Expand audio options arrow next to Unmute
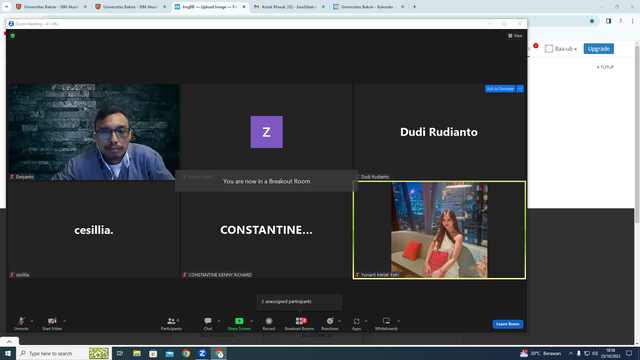This screenshot has height=360, width=640. pos(32,321)
